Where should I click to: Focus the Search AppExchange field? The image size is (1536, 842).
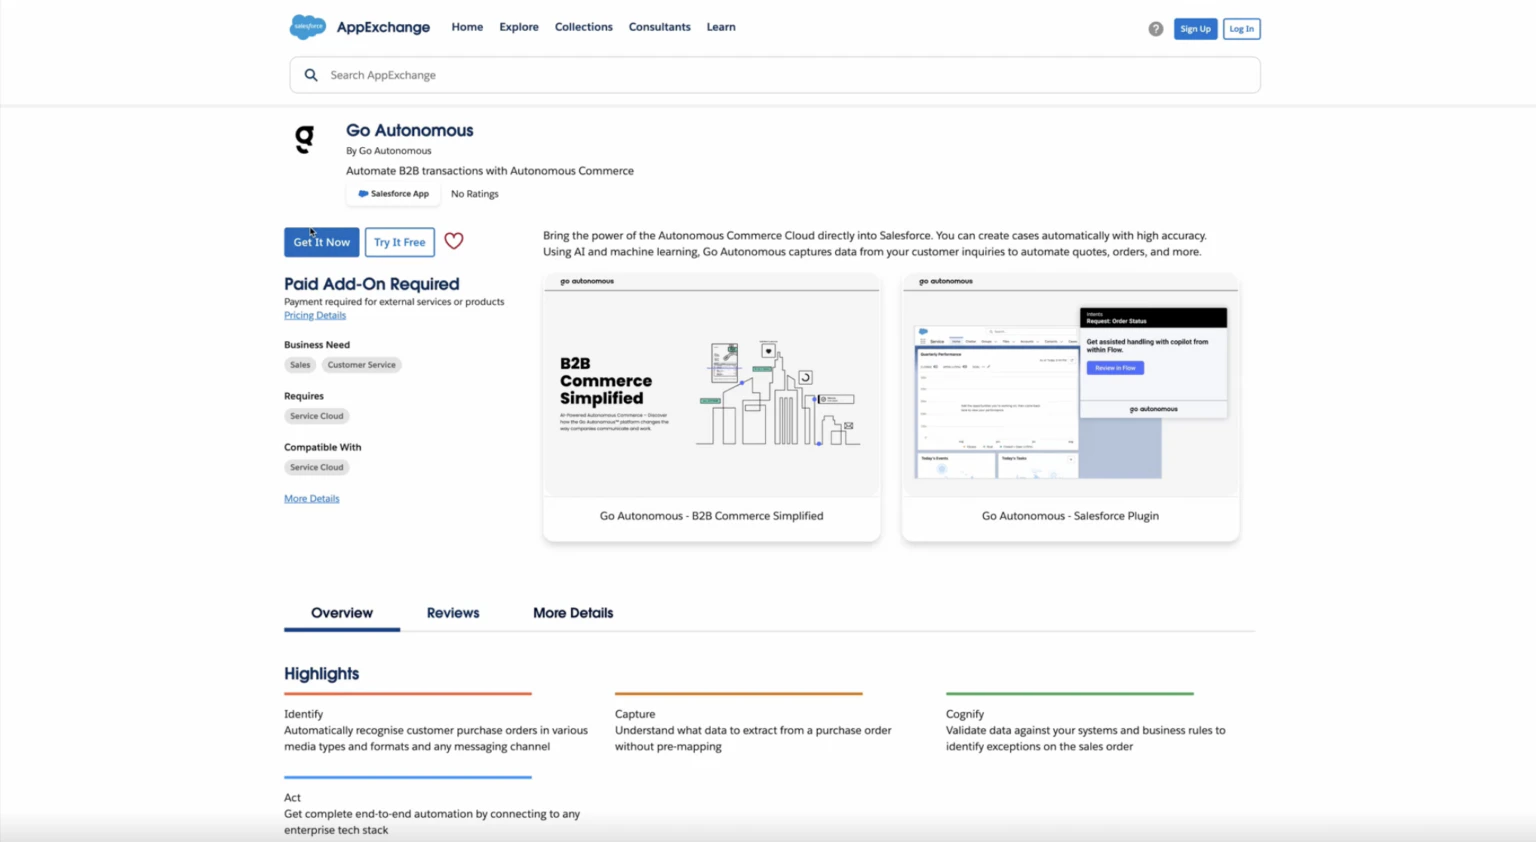pyautogui.click(x=775, y=75)
